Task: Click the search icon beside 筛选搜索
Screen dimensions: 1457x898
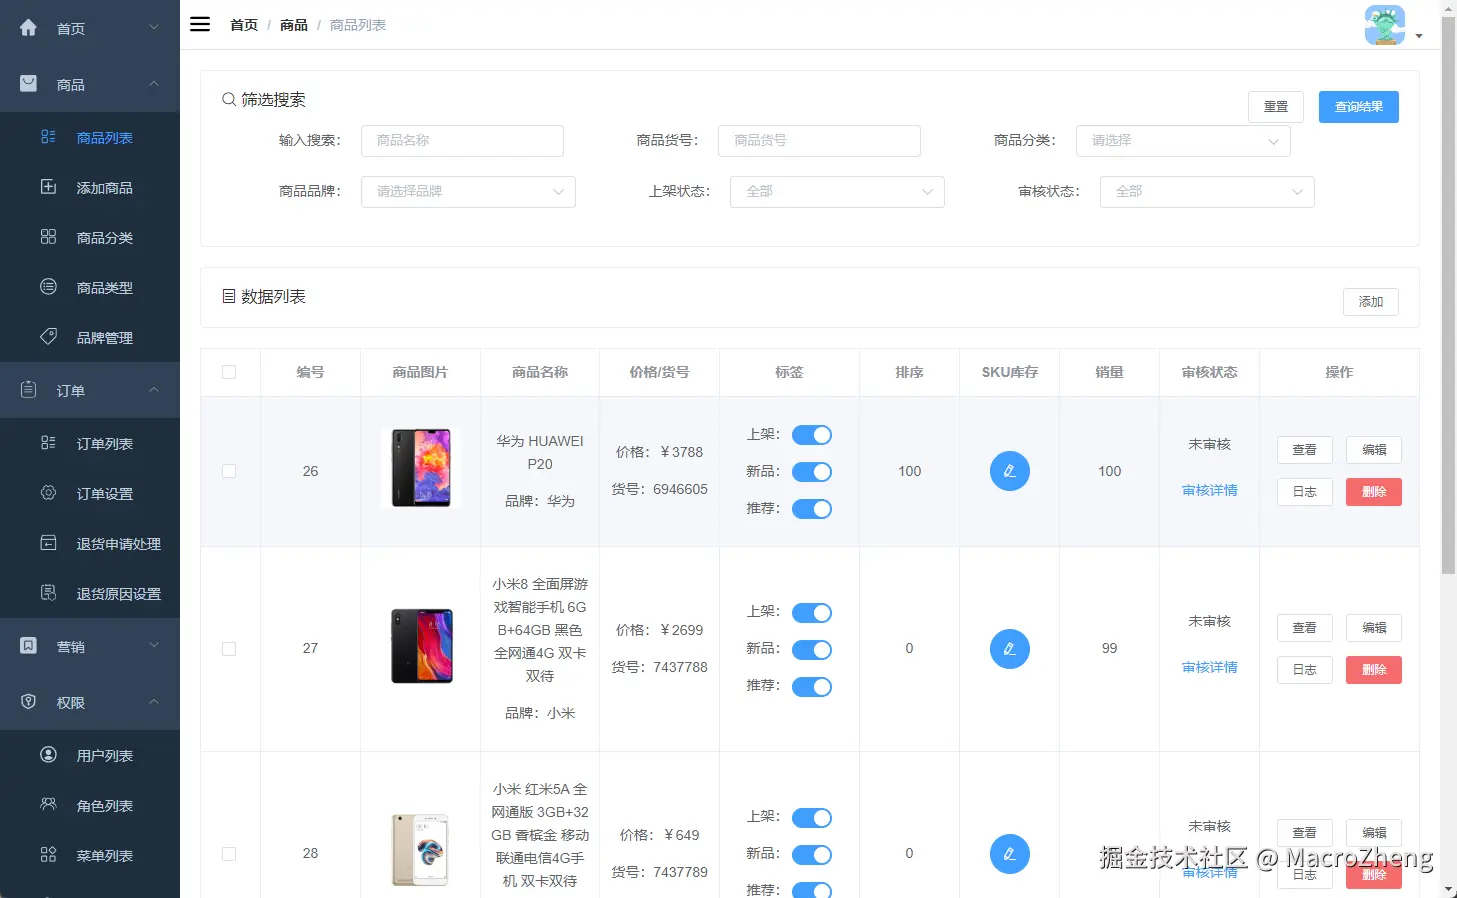Action: click(229, 99)
